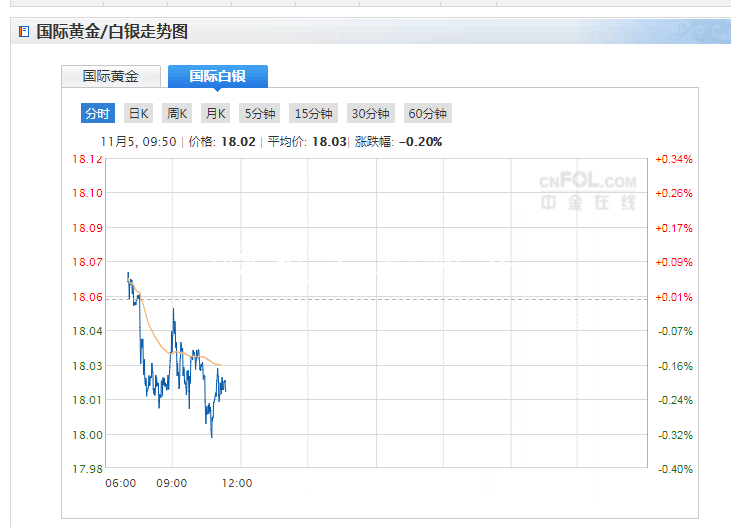Click the +0.26% percentage label
The height and width of the screenshot is (527, 731).
674,193
